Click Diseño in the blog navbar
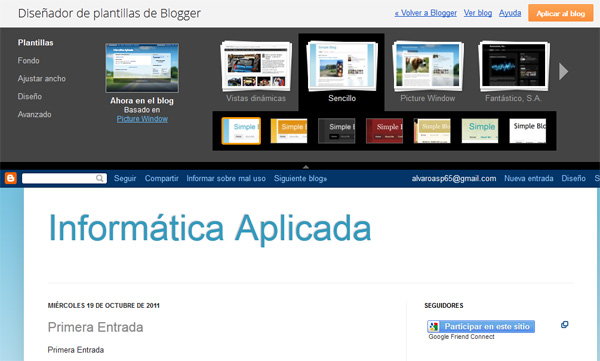This screenshot has width=600, height=361. pyautogui.click(x=574, y=178)
